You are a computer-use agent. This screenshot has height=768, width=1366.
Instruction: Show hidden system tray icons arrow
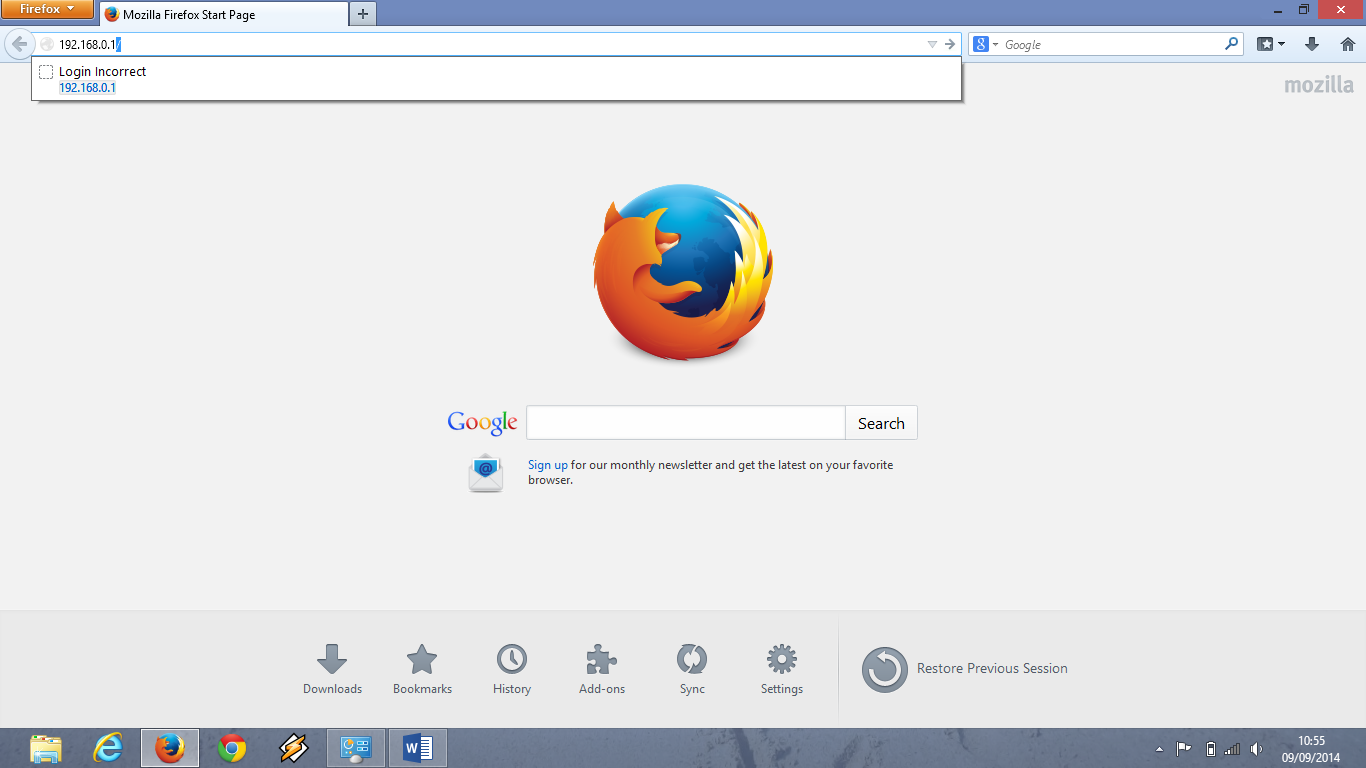click(x=1159, y=749)
